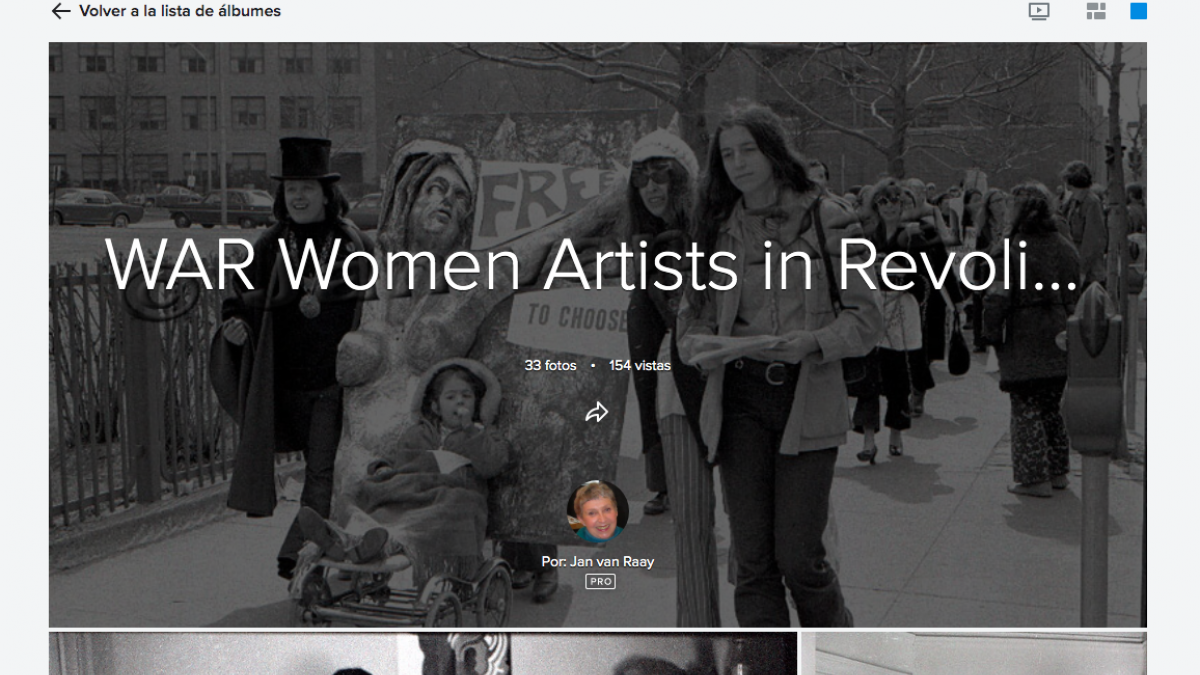Click the back arrow icon
Image resolution: width=1200 pixels, height=675 pixels.
(61, 12)
